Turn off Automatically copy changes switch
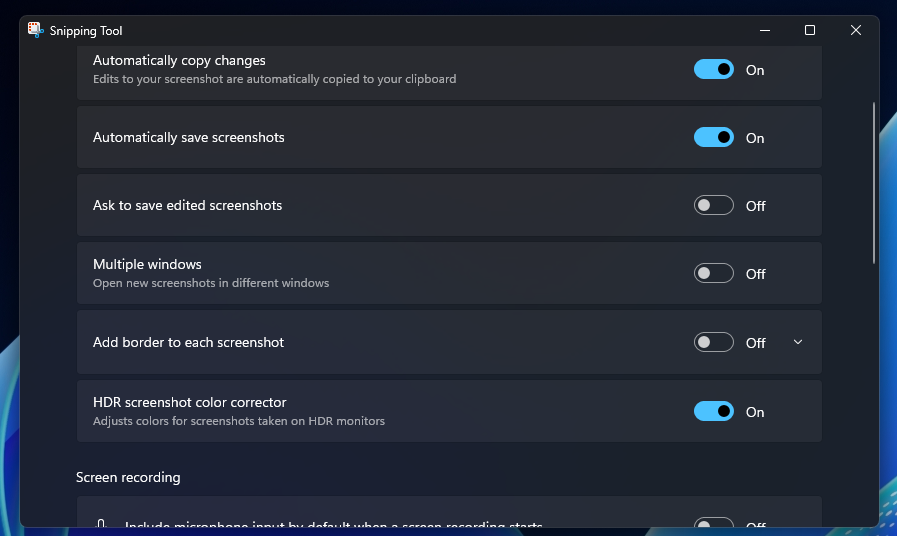The height and width of the screenshot is (536, 897). pos(713,70)
